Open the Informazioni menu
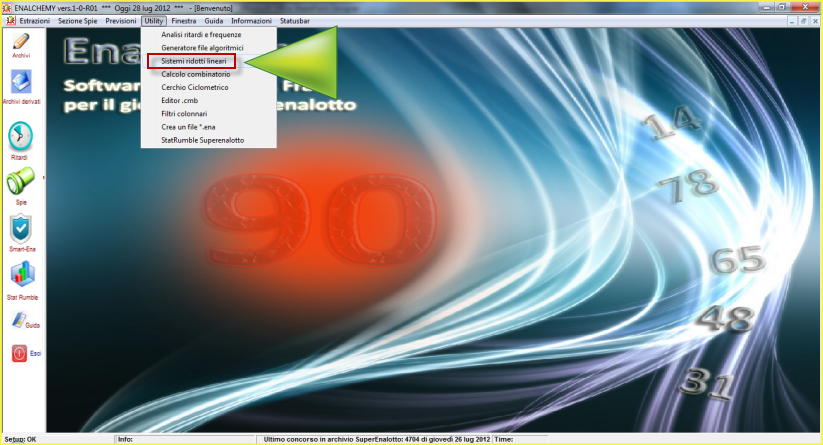This screenshot has width=823, height=445. click(x=251, y=21)
